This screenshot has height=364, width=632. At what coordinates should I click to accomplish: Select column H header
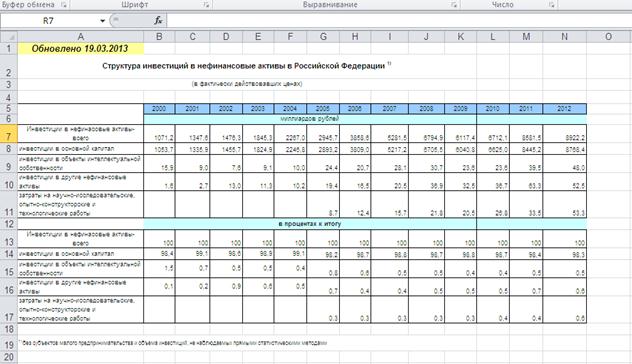click(x=355, y=37)
